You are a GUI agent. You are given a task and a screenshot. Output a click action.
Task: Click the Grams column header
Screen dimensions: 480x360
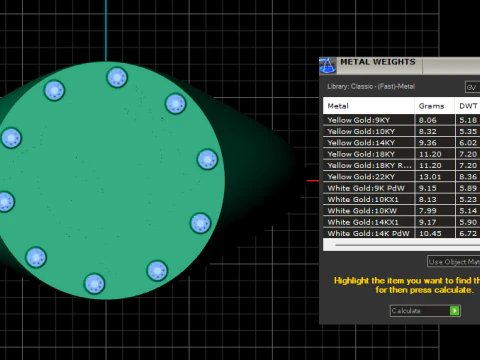435,106
